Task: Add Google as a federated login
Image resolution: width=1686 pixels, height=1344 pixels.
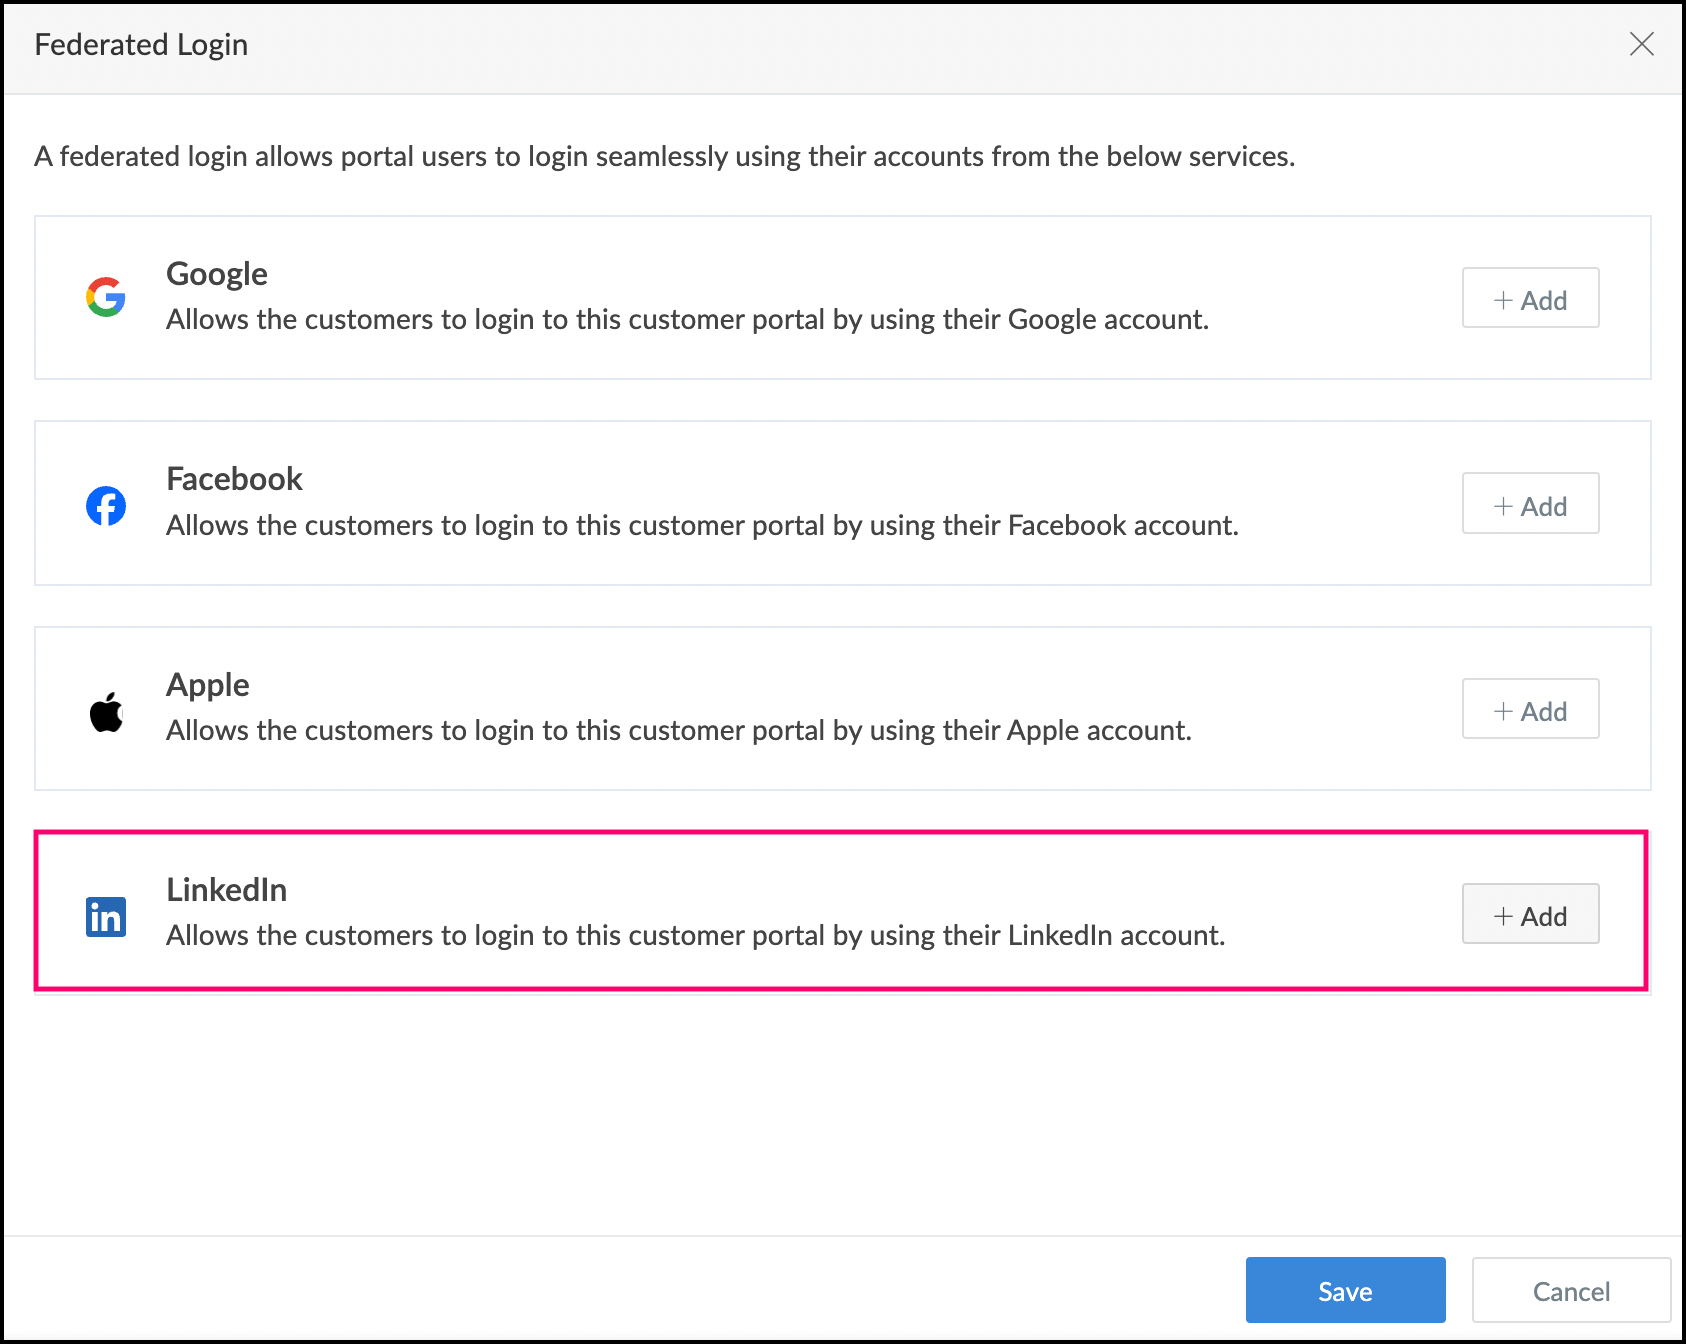Action: coord(1530,298)
